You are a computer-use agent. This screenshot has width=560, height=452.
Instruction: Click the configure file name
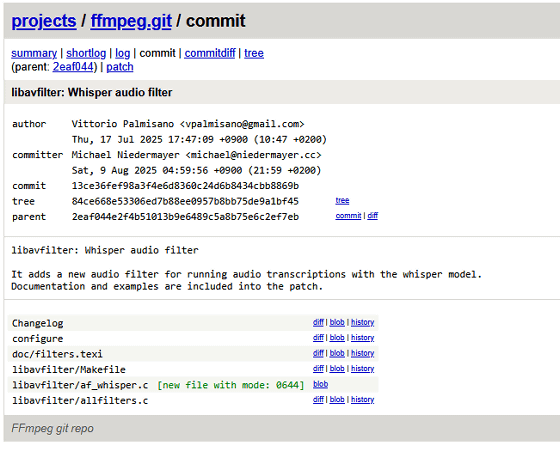tap(38, 338)
